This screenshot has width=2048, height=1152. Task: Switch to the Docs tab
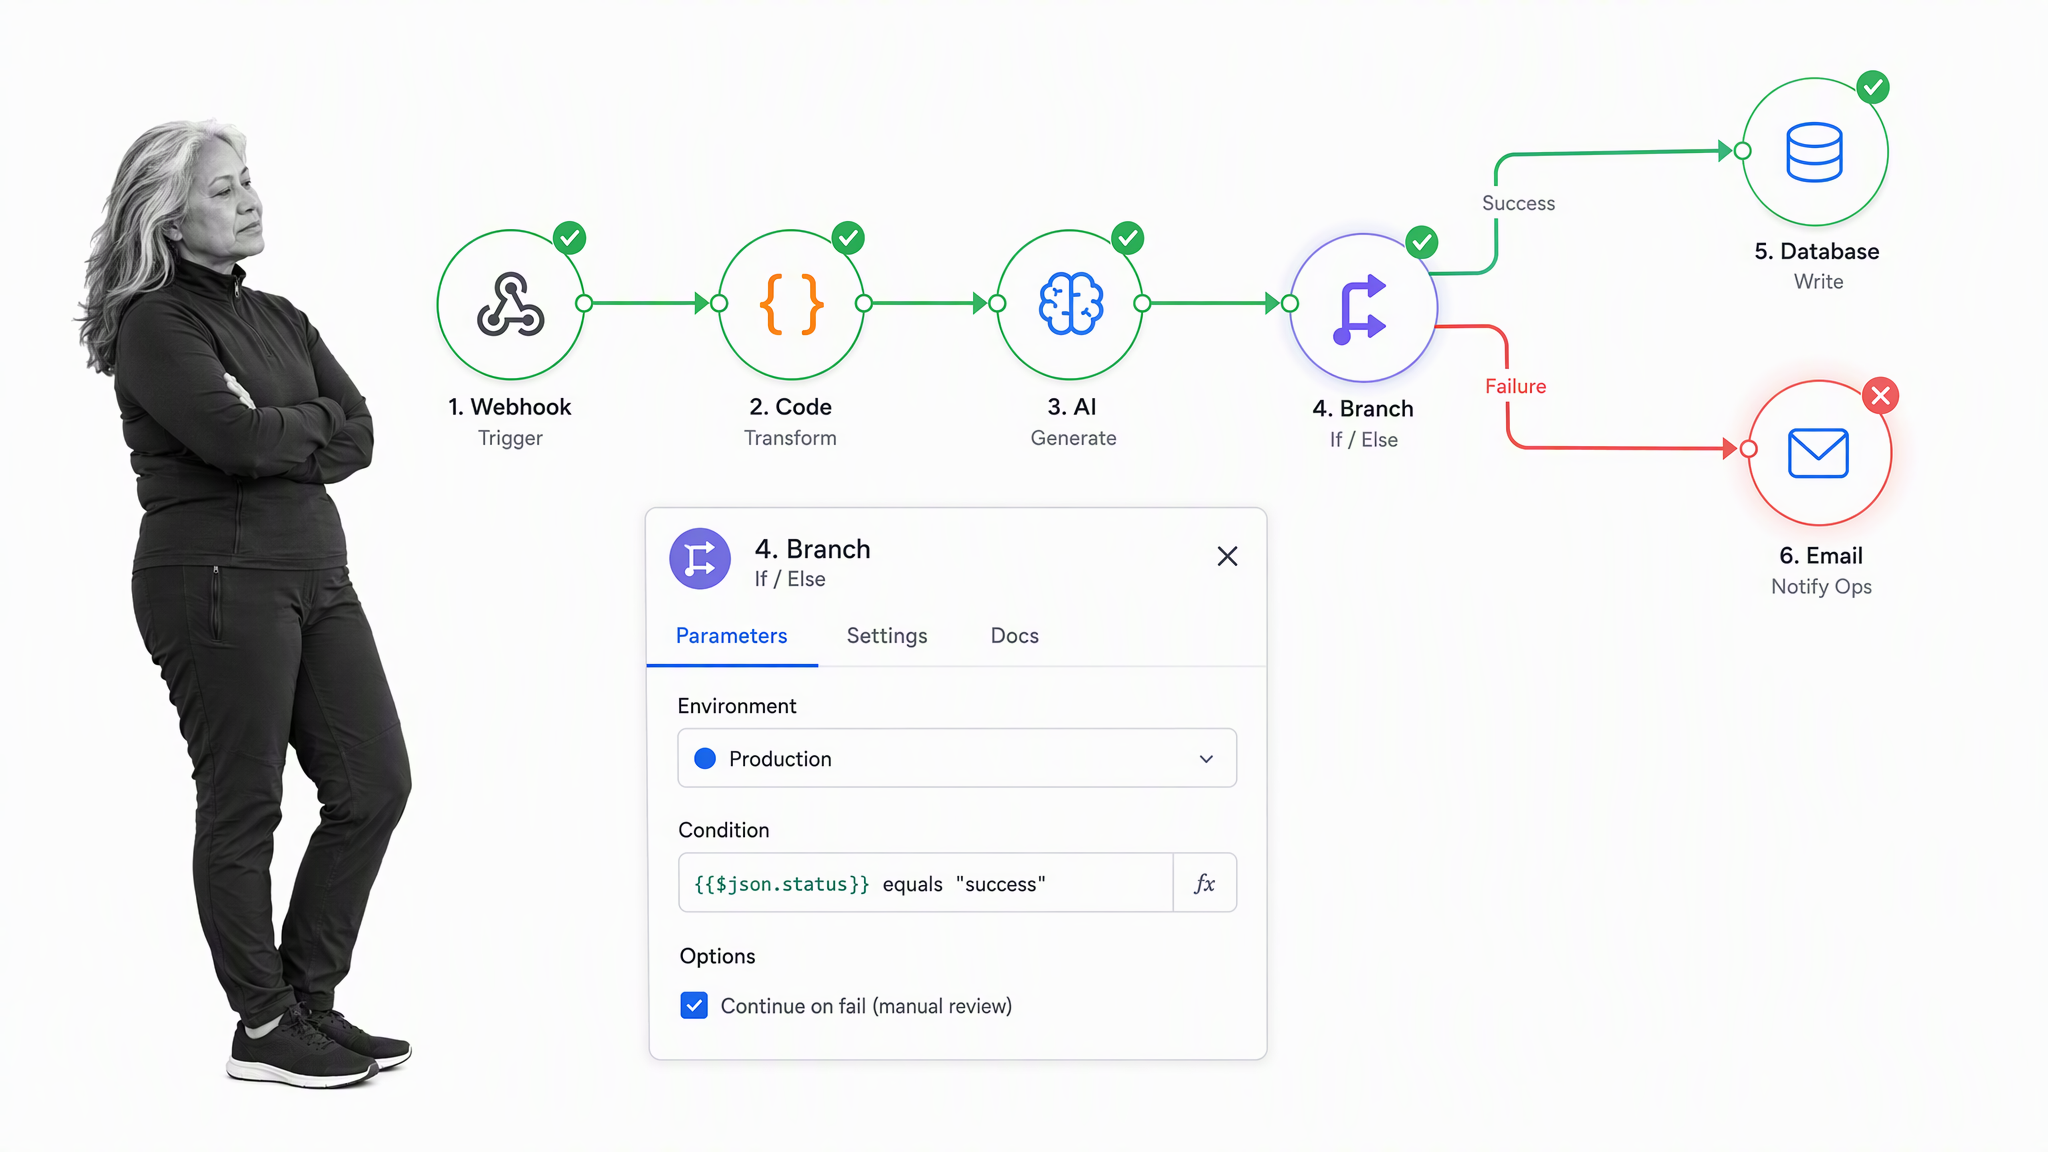click(x=1014, y=636)
